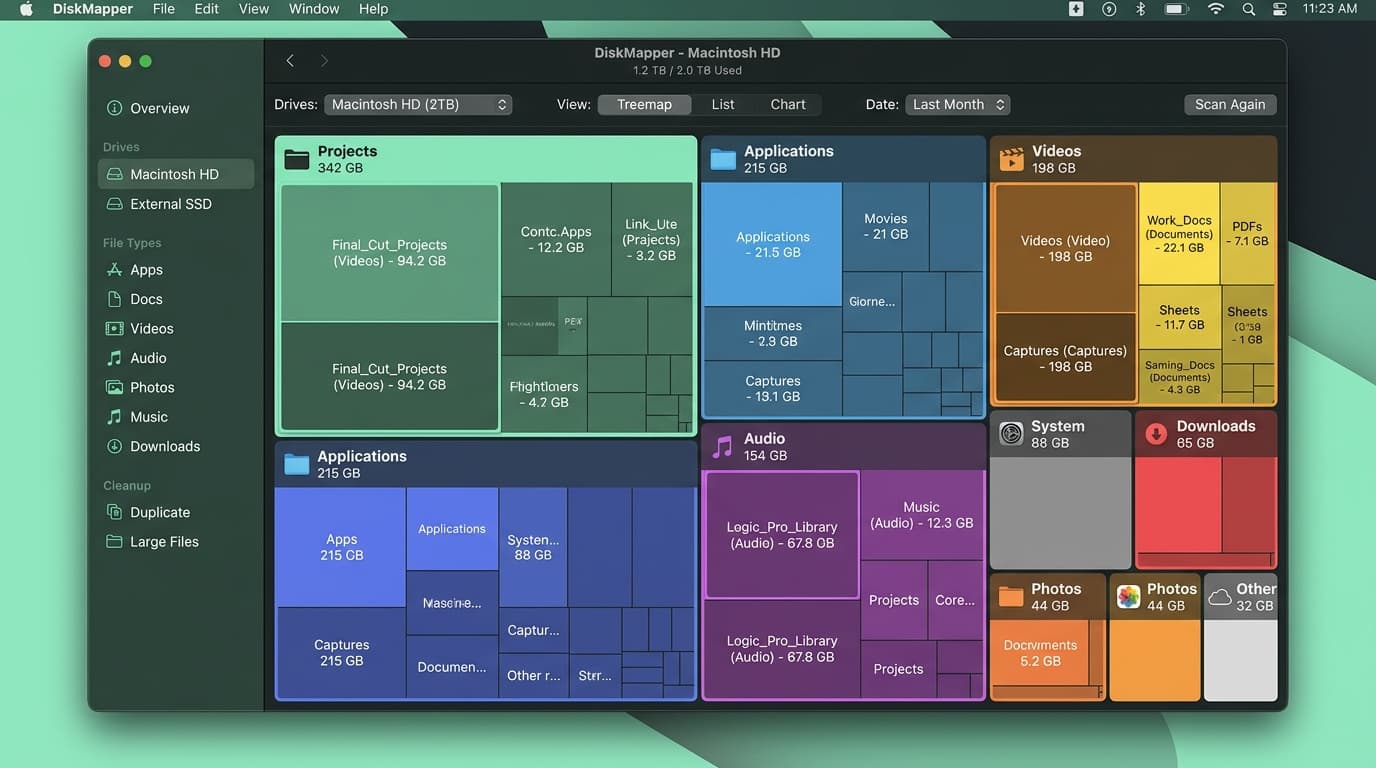Open the File menu
1376x768 pixels.
click(x=164, y=9)
